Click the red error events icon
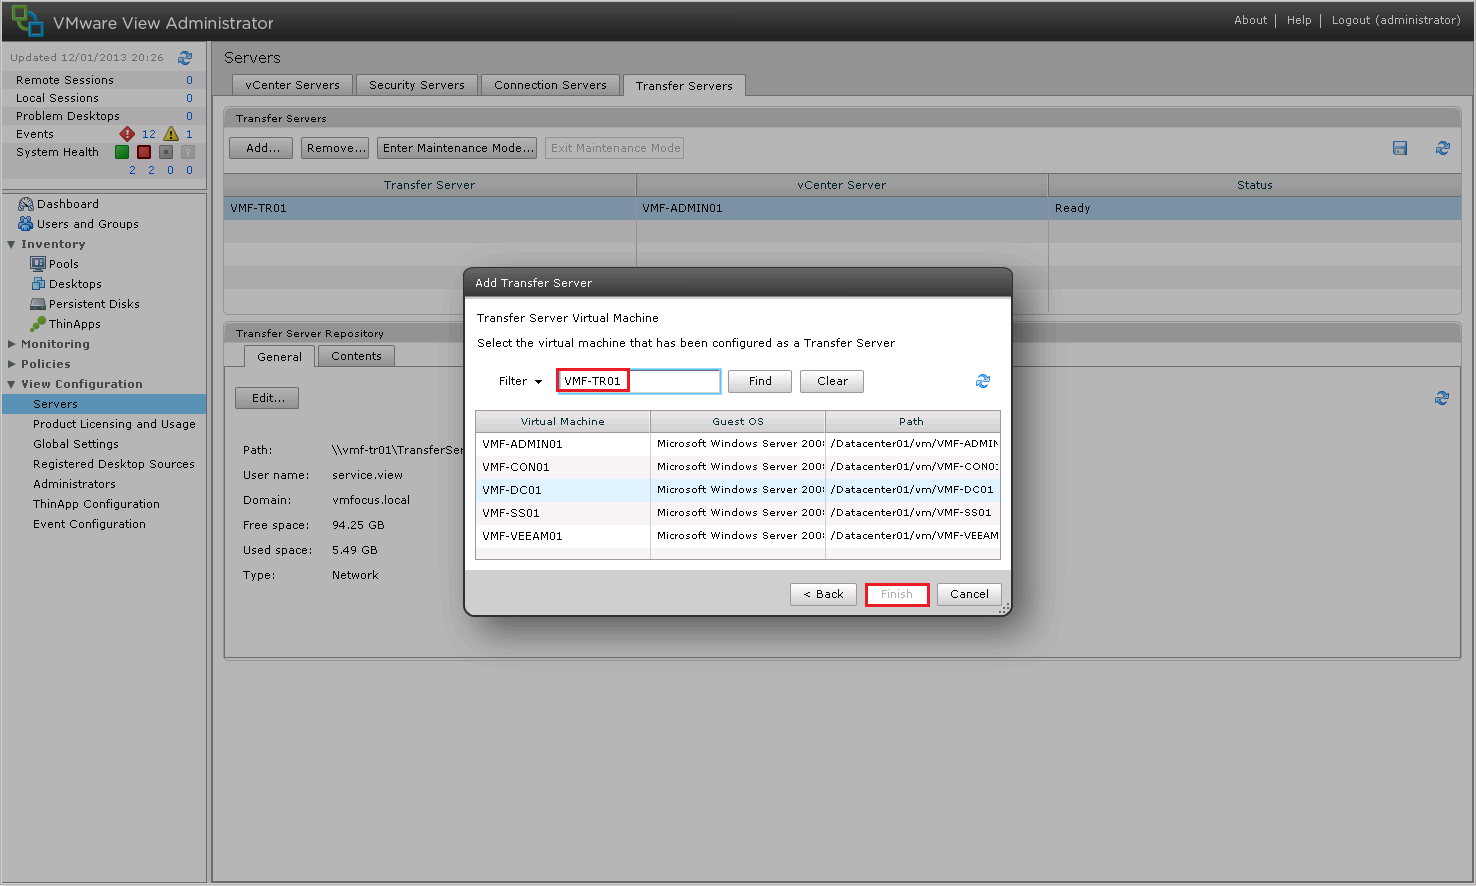The image size is (1476, 886). 127,134
